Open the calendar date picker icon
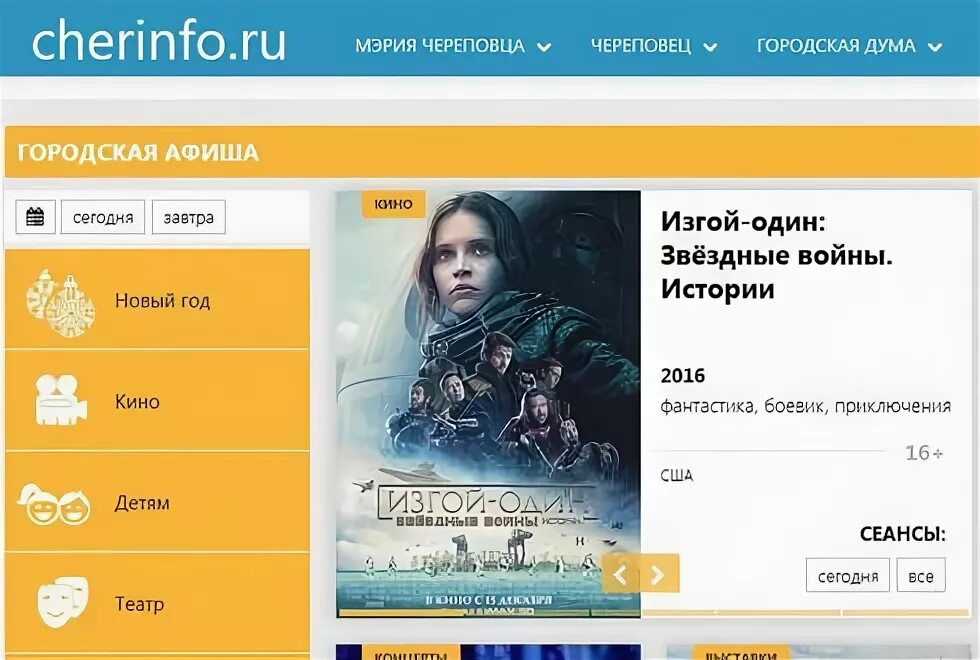 coord(36,217)
